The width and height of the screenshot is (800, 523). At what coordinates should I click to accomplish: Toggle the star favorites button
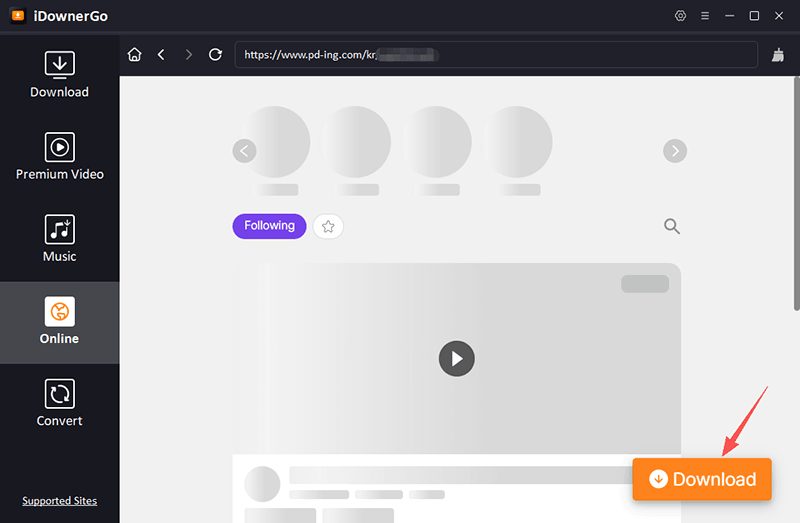click(328, 226)
